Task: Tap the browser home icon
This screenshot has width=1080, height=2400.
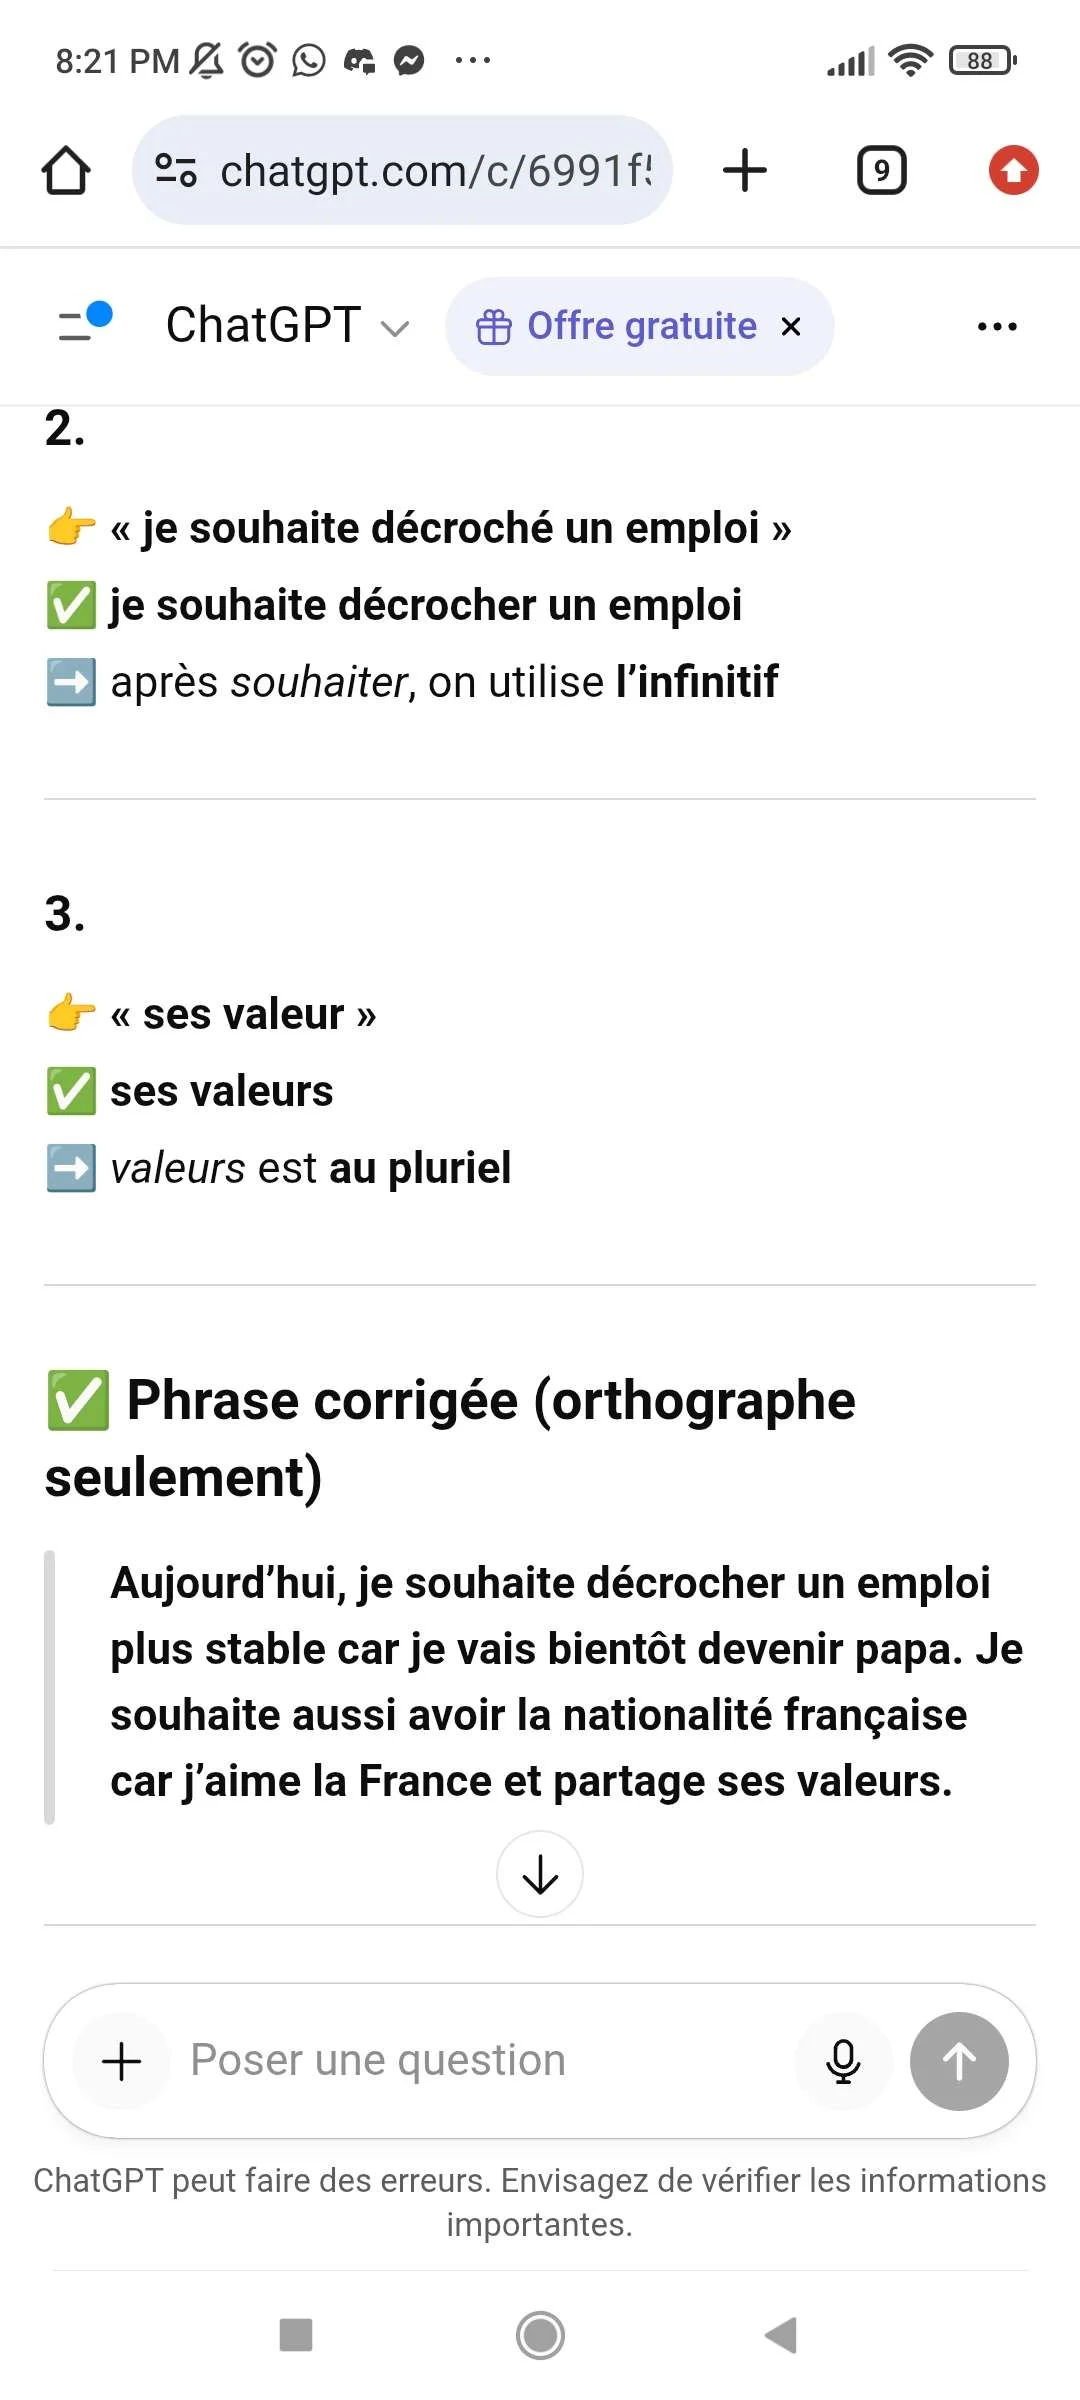Action: (x=66, y=171)
